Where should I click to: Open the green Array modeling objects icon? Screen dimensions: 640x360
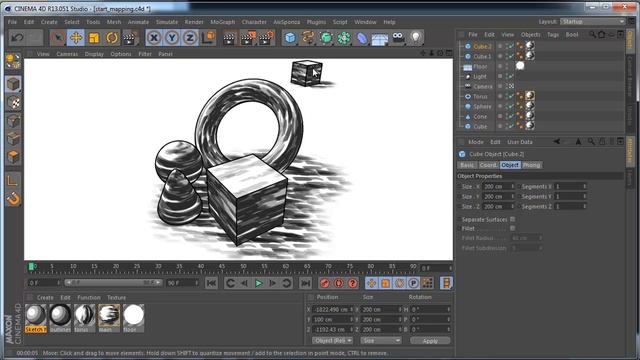click(x=344, y=38)
